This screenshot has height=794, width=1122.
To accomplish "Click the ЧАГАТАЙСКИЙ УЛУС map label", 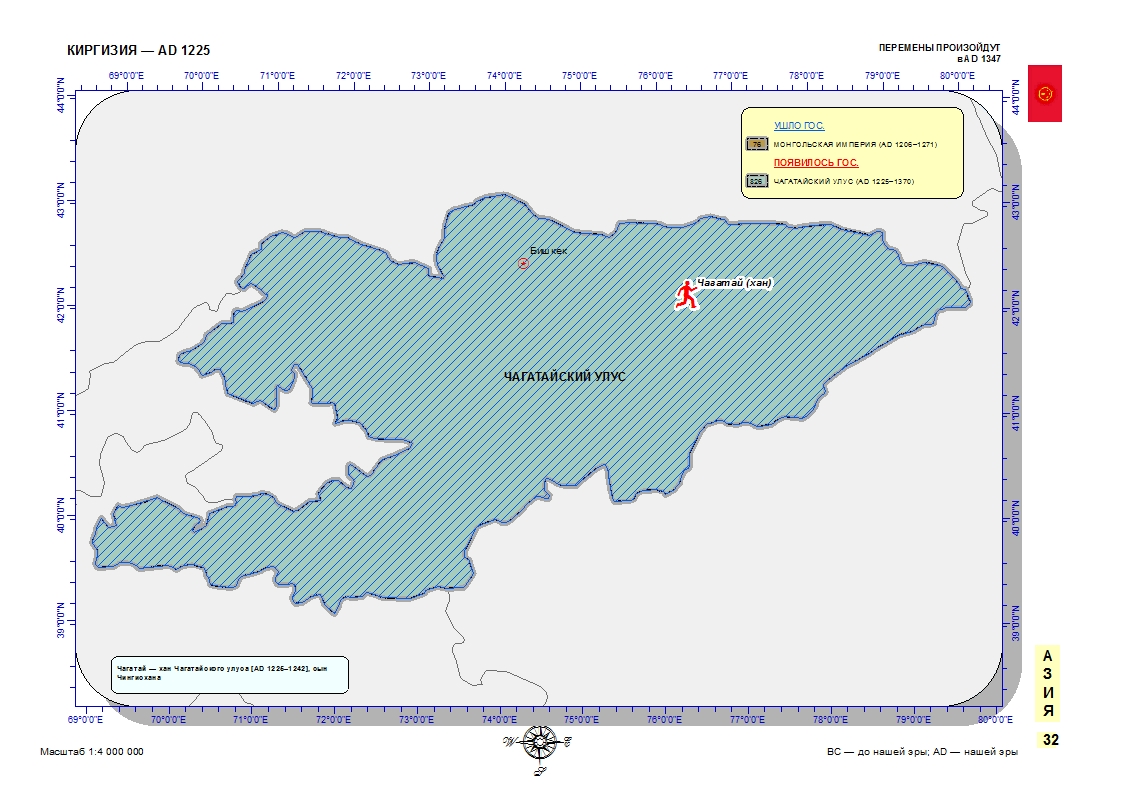I will coord(565,377).
